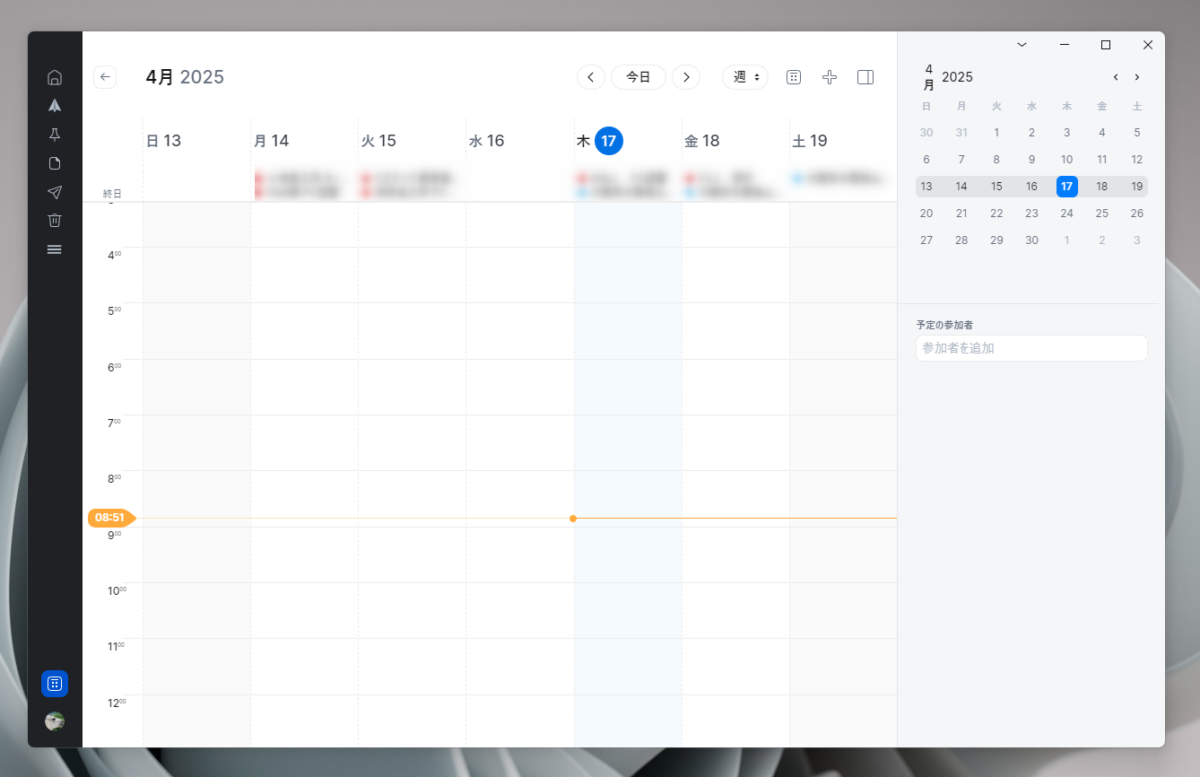The image size is (1200, 777).
Task: Select the highlighted calendar icon in sidebar
Action: click(x=55, y=683)
